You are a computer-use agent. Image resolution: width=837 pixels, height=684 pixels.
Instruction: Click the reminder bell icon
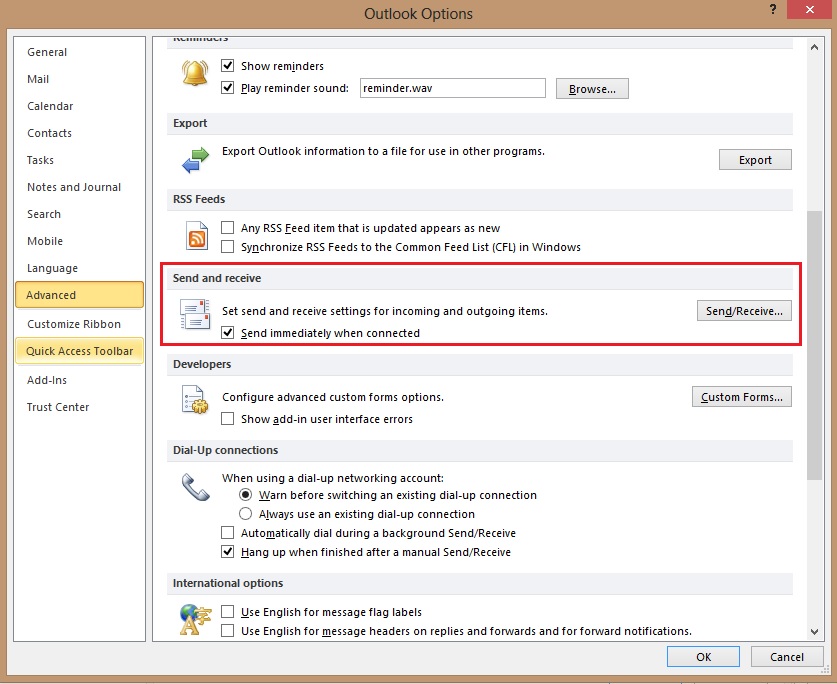click(x=195, y=73)
